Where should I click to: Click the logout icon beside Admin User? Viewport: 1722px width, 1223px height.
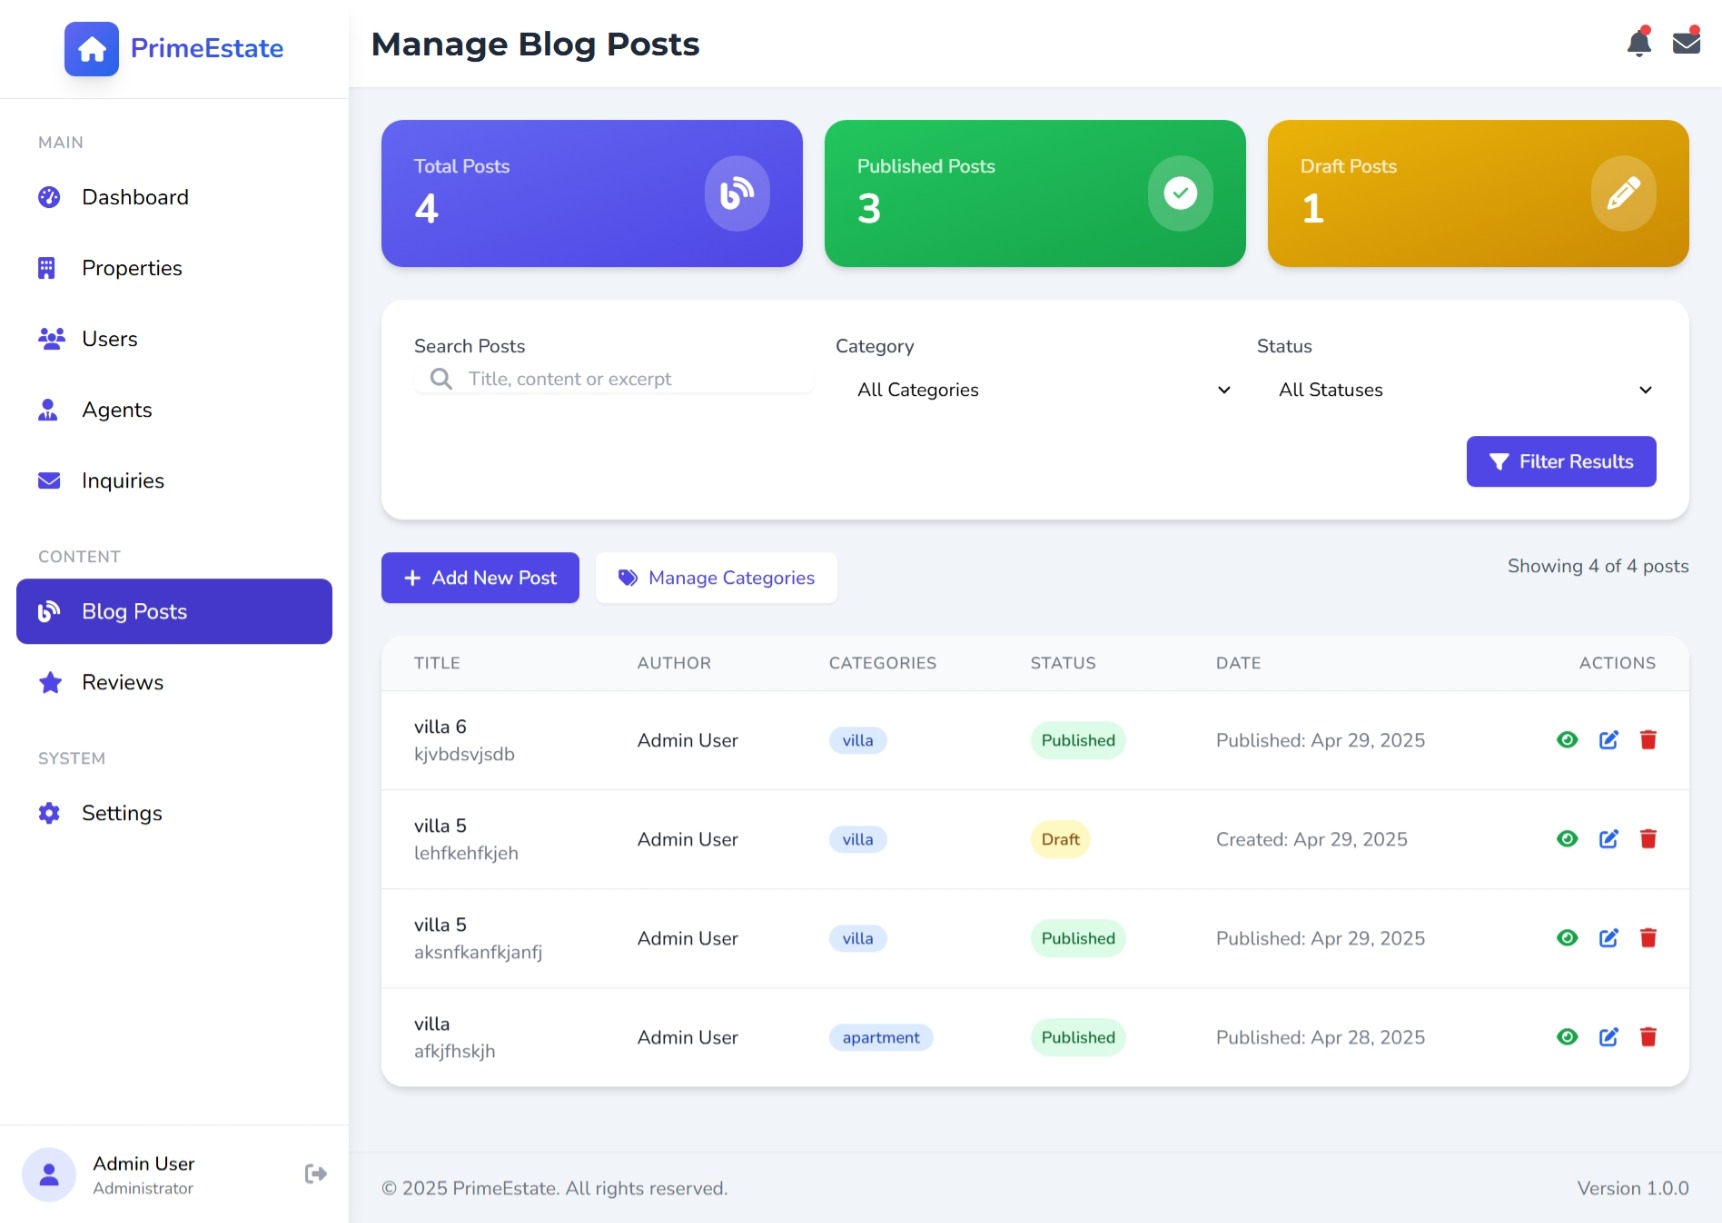(x=315, y=1173)
